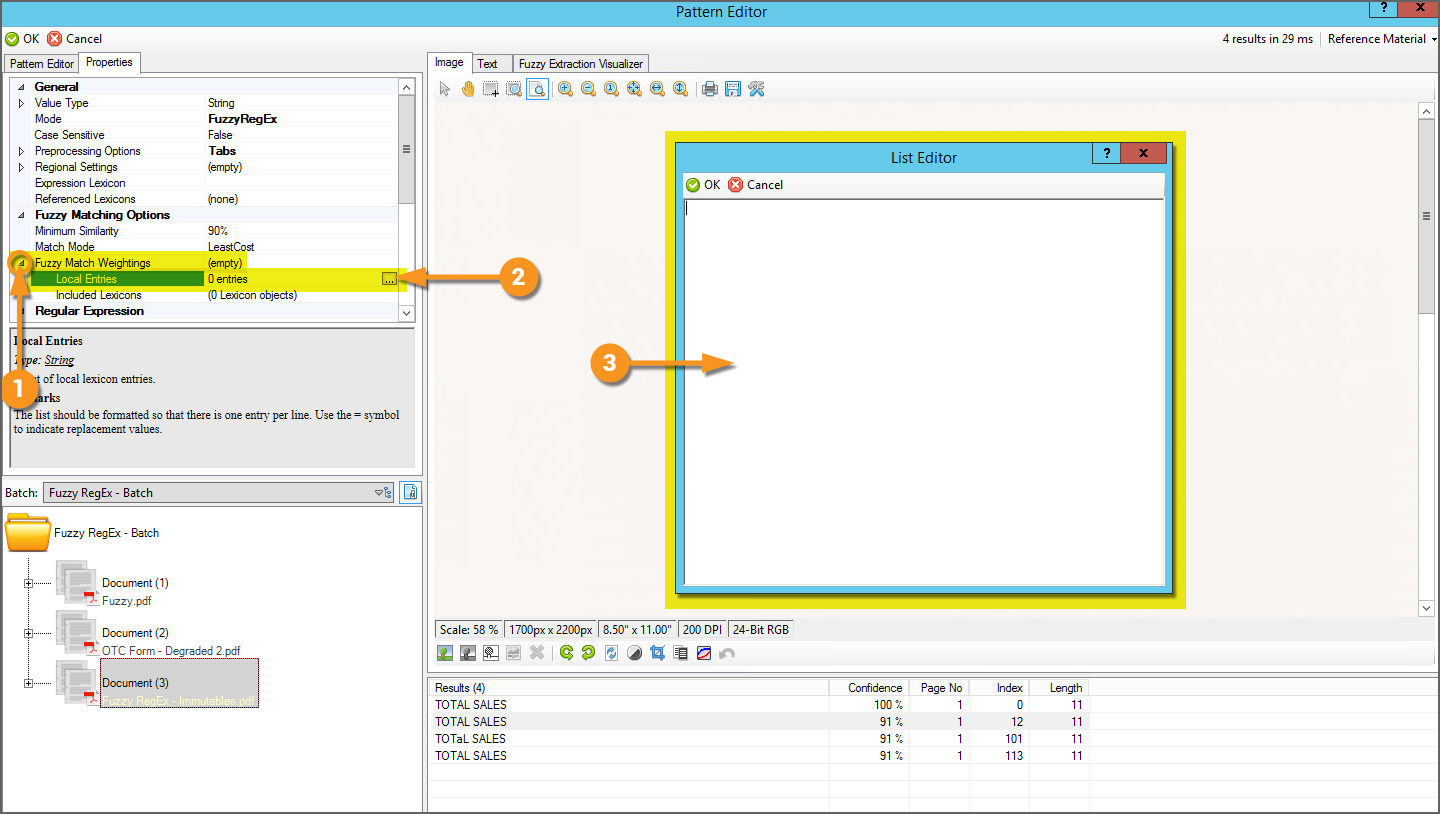The height and width of the screenshot is (814, 1440).
Task: Activate the page magnifier tool
Action: [x=537, y=89]
